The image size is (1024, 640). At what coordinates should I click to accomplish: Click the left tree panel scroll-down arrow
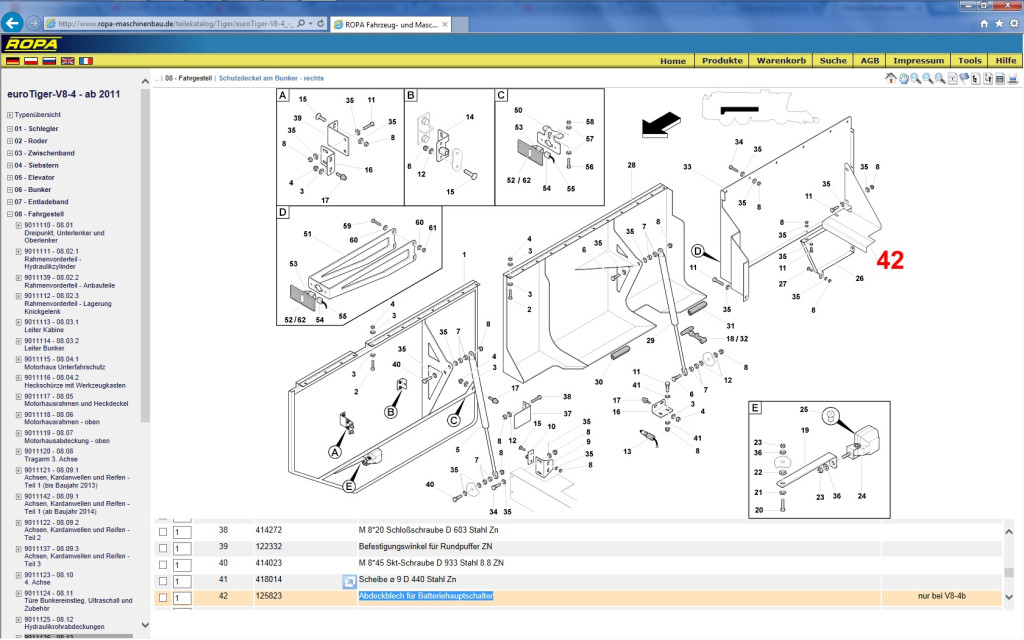click(x=145, y=625)
